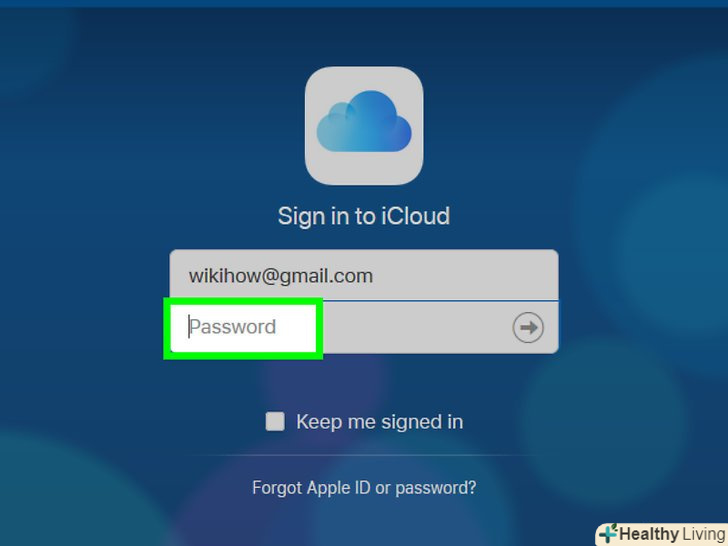Open Forgot Apple ID or password link
Viewport: 728px width, 546px height.
[364, 488]
